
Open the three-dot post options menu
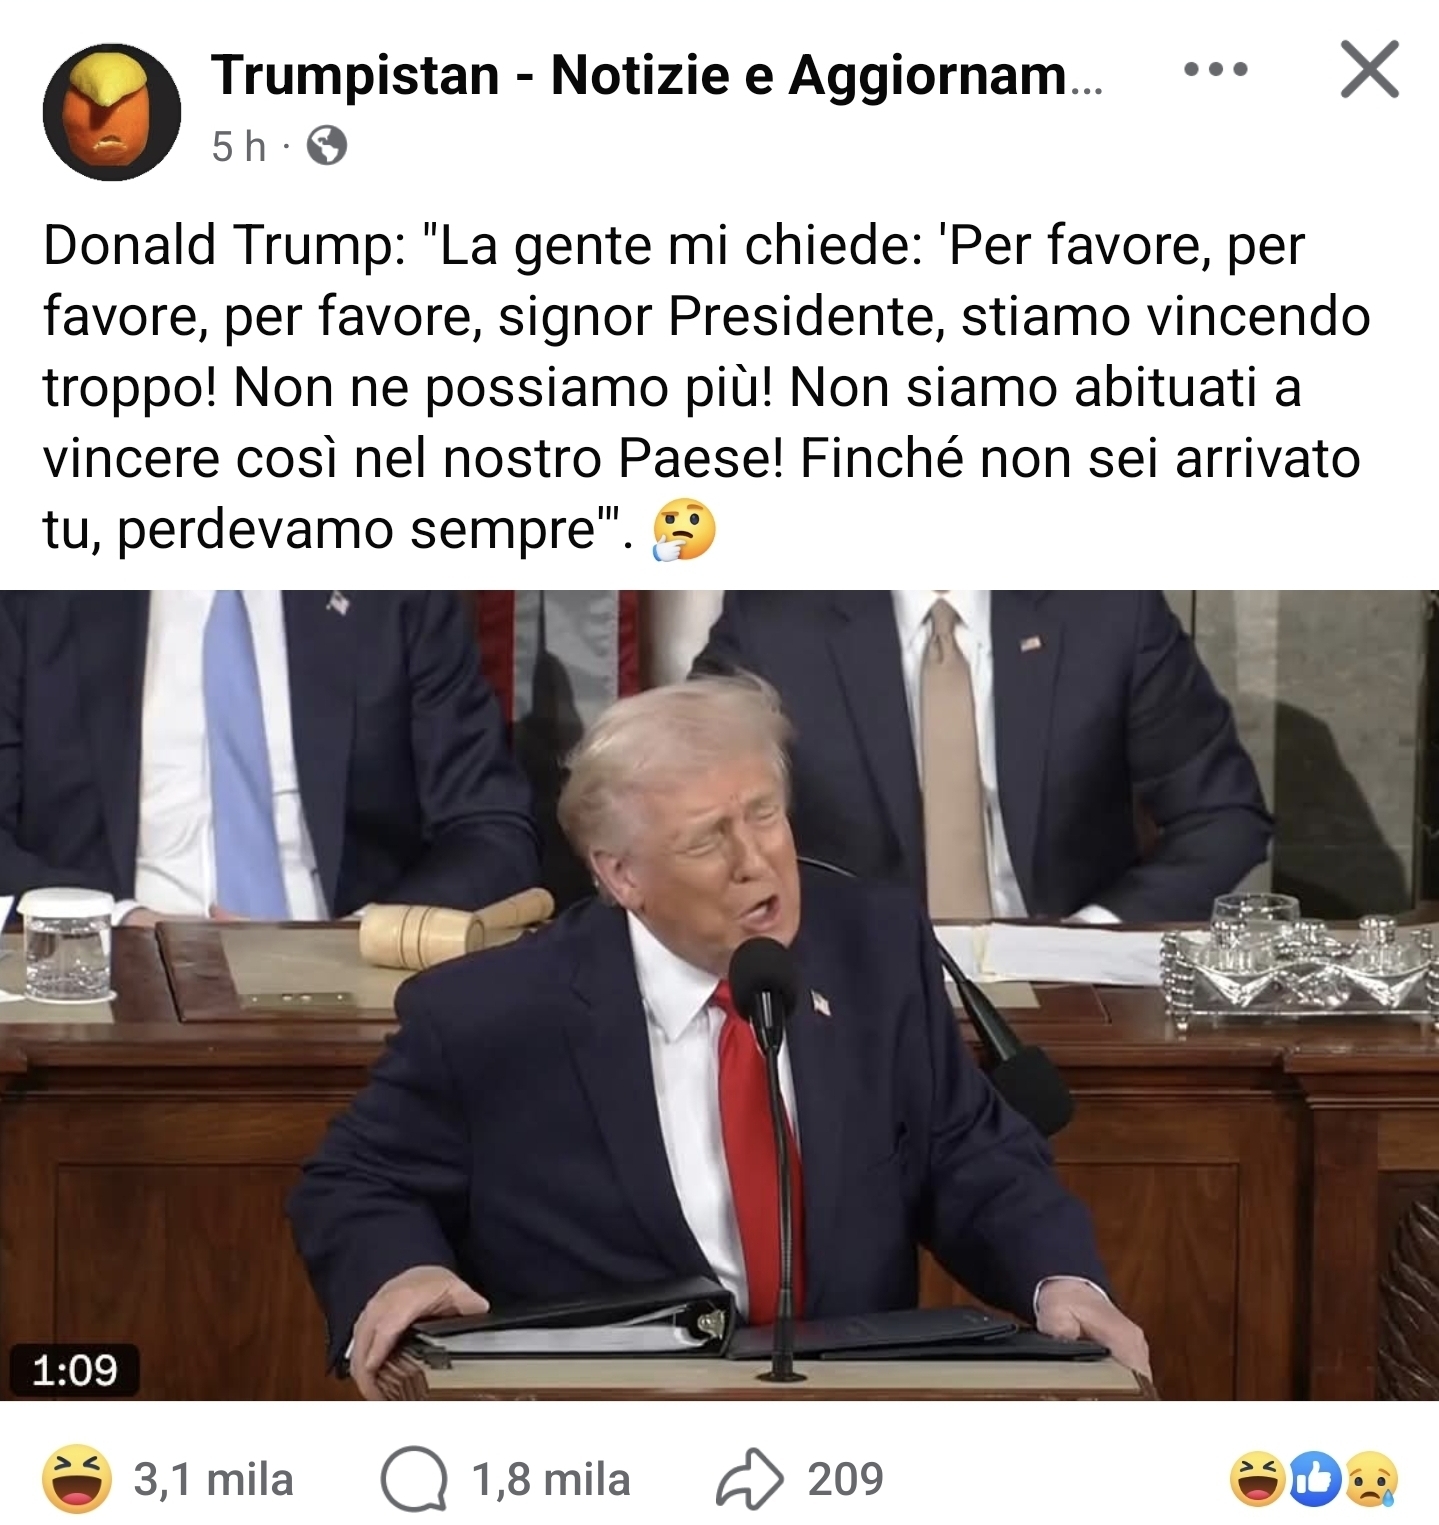pyautogui.click(x=1215, y=70)
